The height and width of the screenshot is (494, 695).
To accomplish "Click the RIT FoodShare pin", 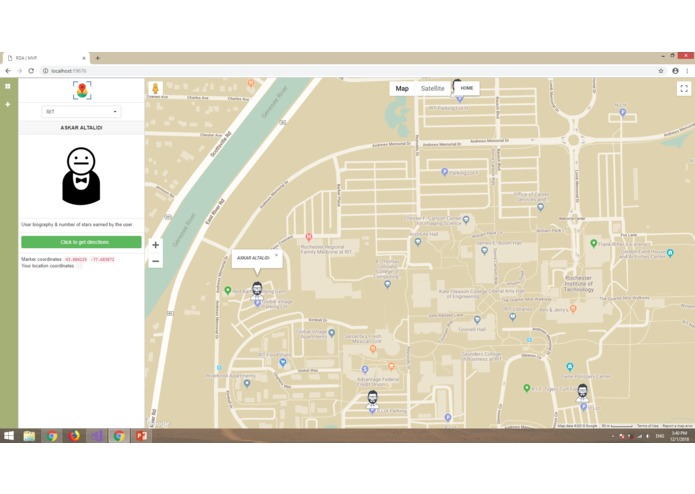I will (x=283, y=362).
